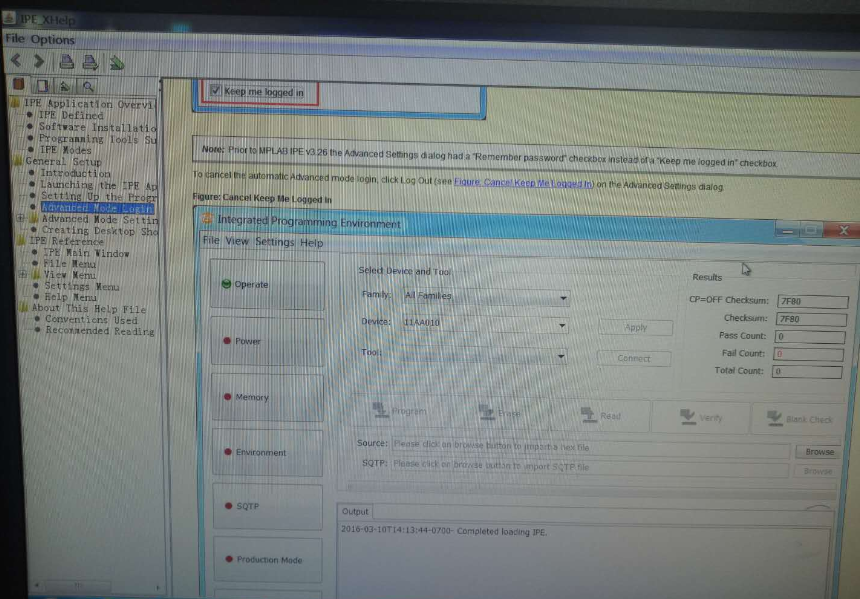Select the IPE Application Overview folder
Screen dimensions: 860x599
pos(89,104)
